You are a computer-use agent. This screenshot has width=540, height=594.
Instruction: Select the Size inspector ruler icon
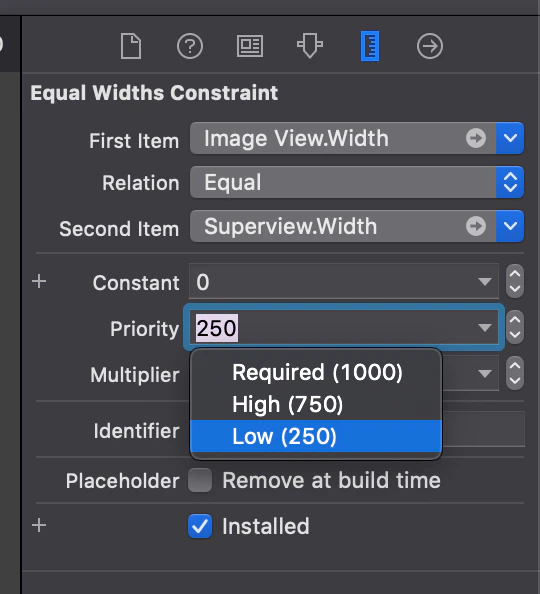click(370, 46)
